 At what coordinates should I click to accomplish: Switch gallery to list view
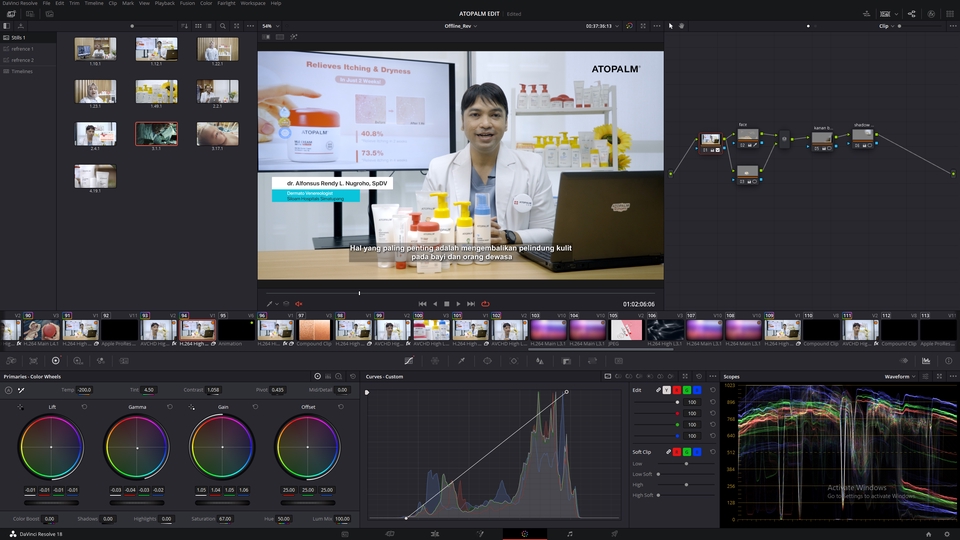pyautogui.click(x=209, y=26)
